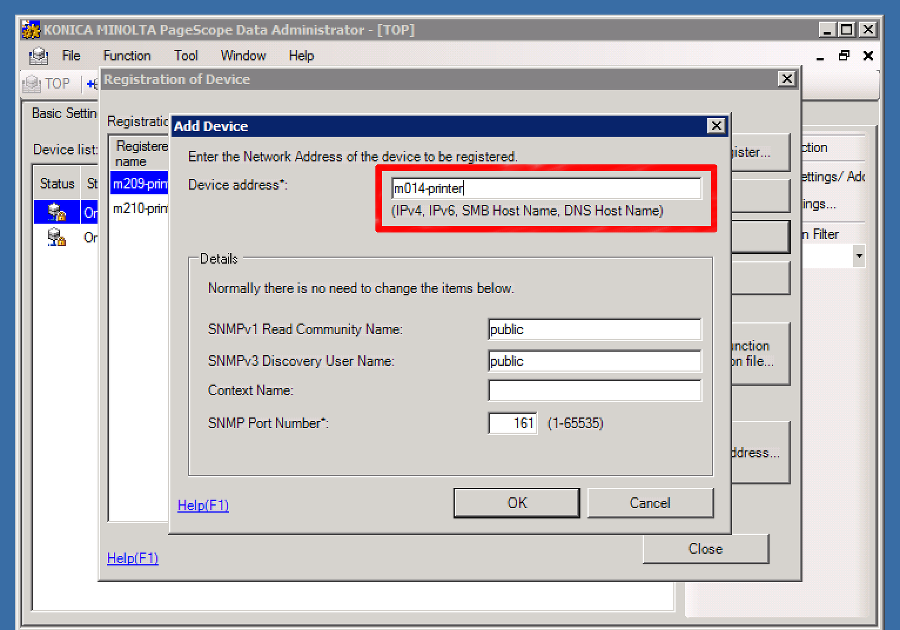
Task: Open Help(F1) link in Registration of Device window
Action: click(133, 558)
